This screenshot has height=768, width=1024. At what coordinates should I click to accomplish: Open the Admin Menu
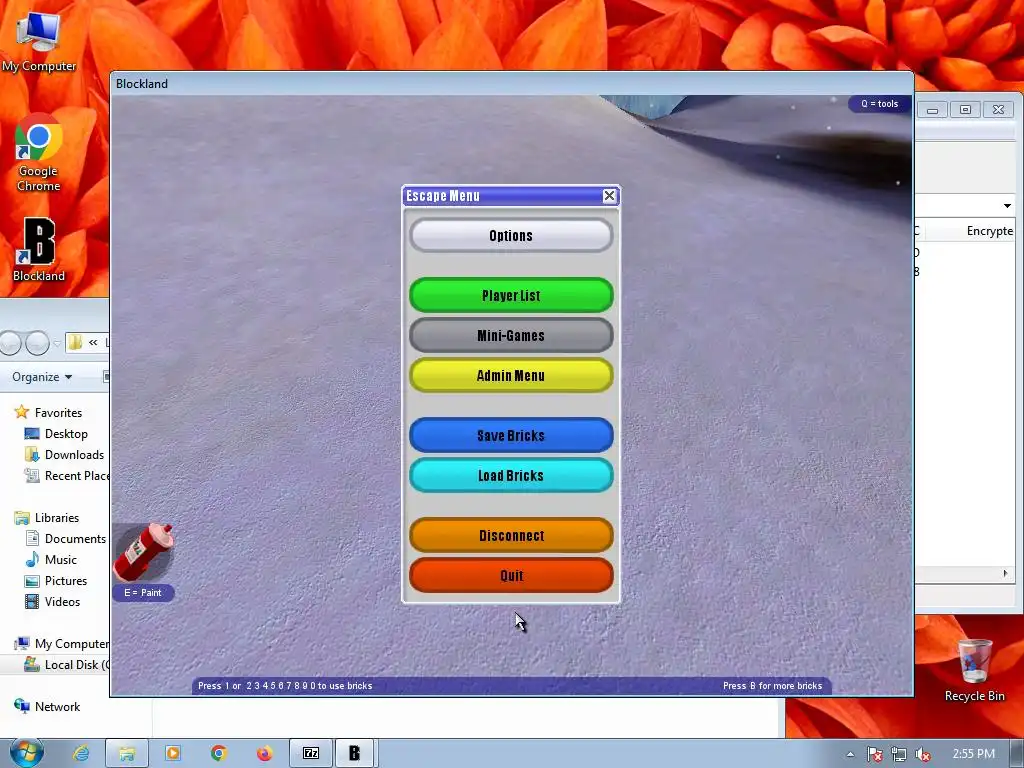511,376
